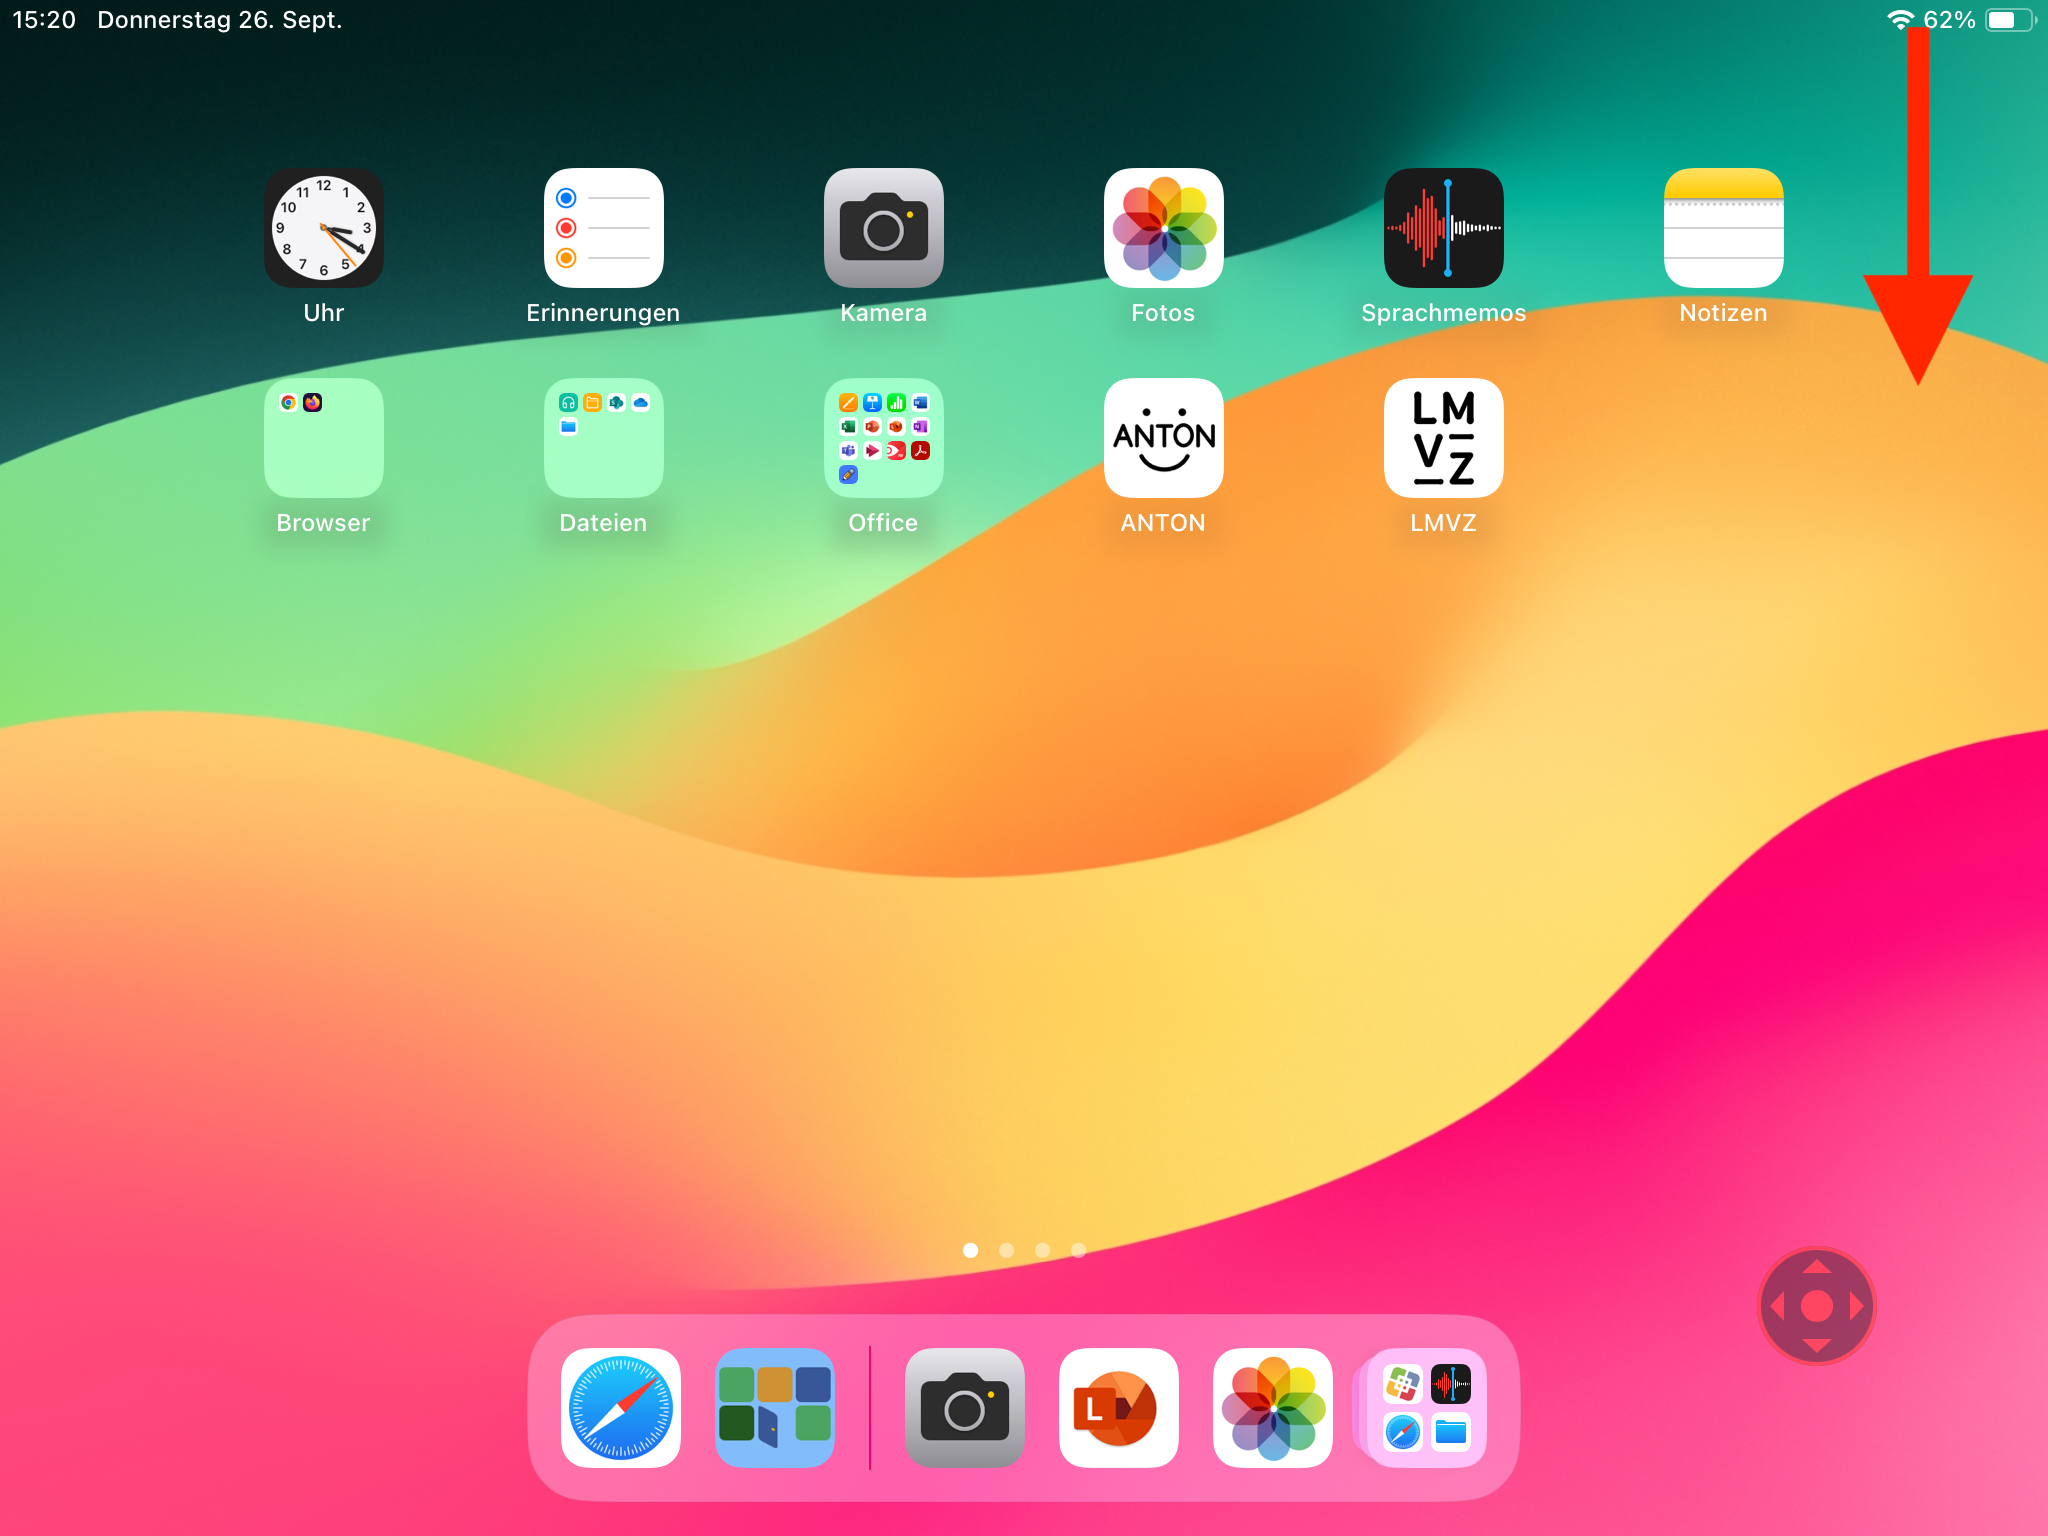The width and height of the screenshot is (2048, 1536).
Task: Open the App Library in the dock
Action: (1426, 1408)
